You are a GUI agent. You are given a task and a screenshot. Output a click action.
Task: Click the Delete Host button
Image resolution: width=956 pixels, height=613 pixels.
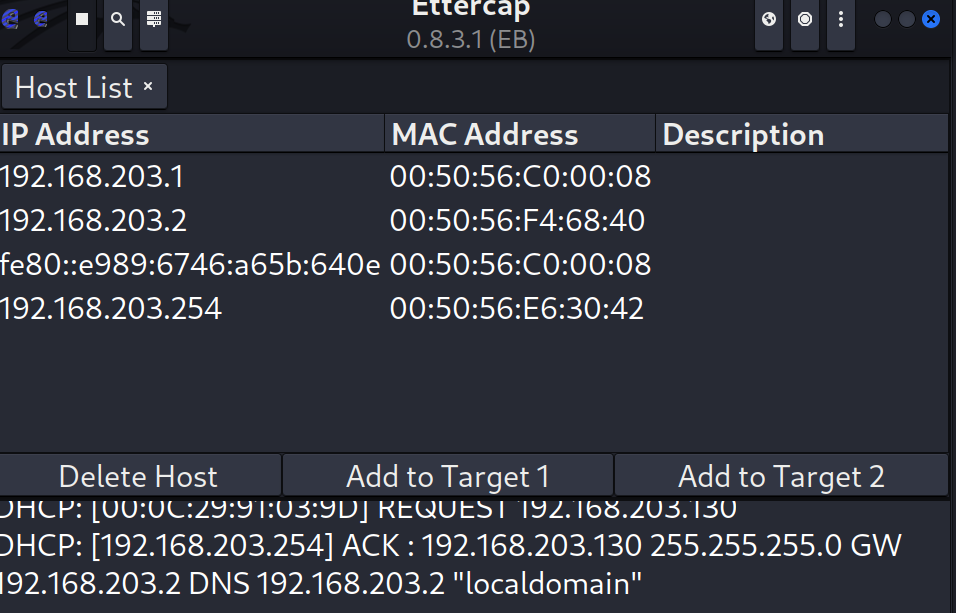click(140, 476)
